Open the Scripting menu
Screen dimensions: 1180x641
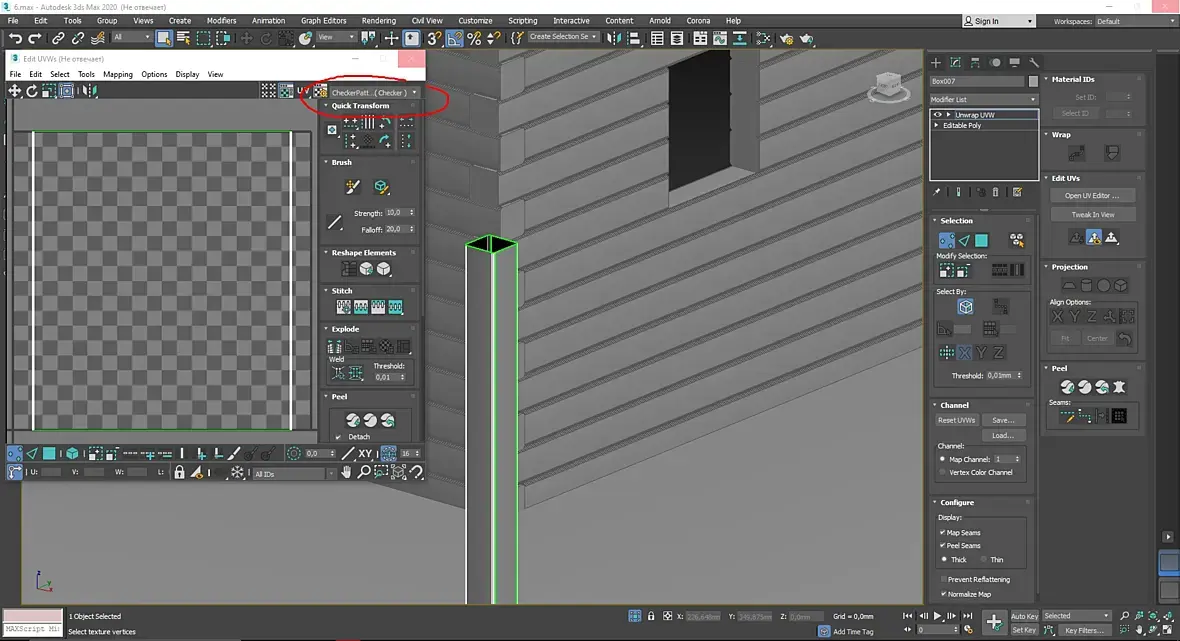522,20
